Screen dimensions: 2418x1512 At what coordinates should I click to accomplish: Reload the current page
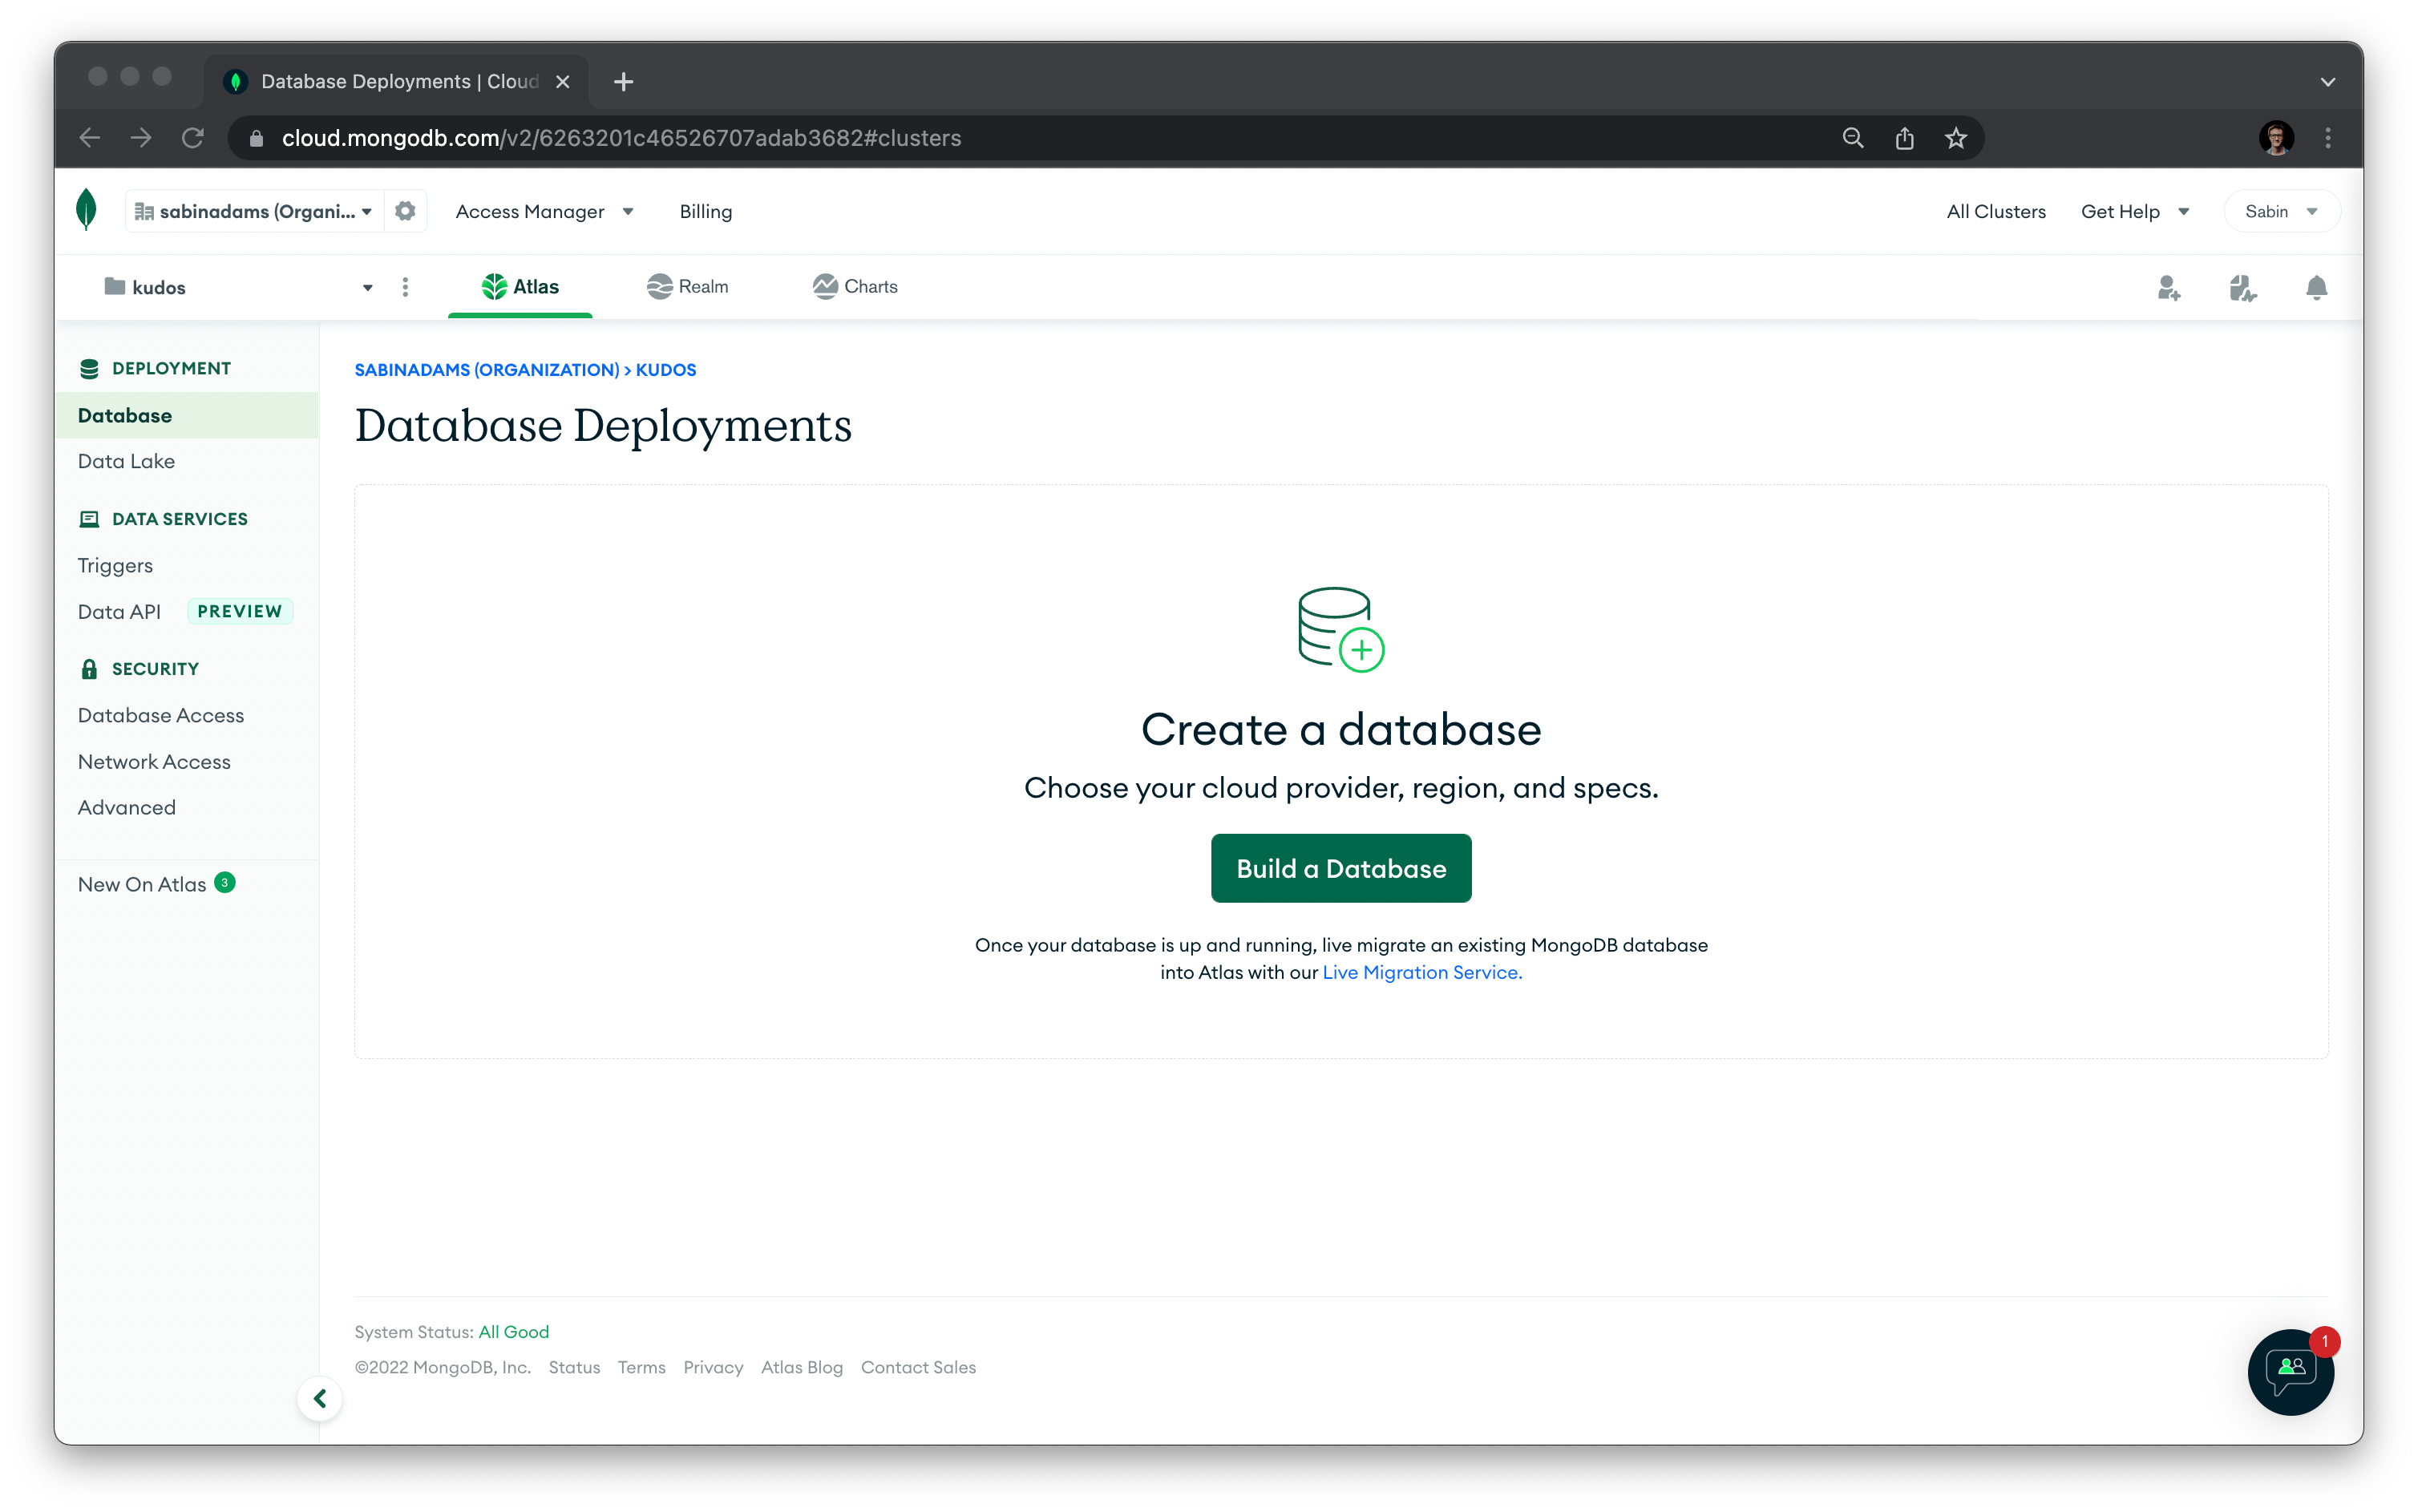pyautogui.click(x=193, y=138)
